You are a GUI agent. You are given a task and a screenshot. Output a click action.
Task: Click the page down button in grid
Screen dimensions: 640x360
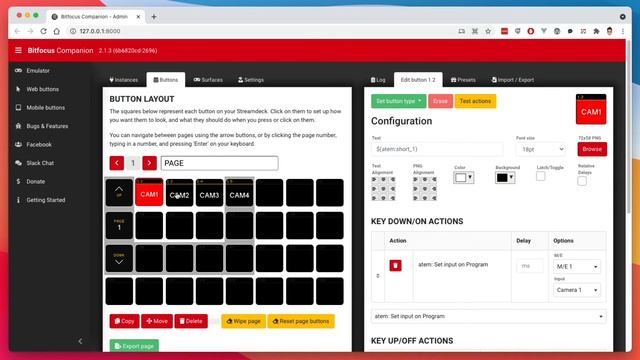119,258
